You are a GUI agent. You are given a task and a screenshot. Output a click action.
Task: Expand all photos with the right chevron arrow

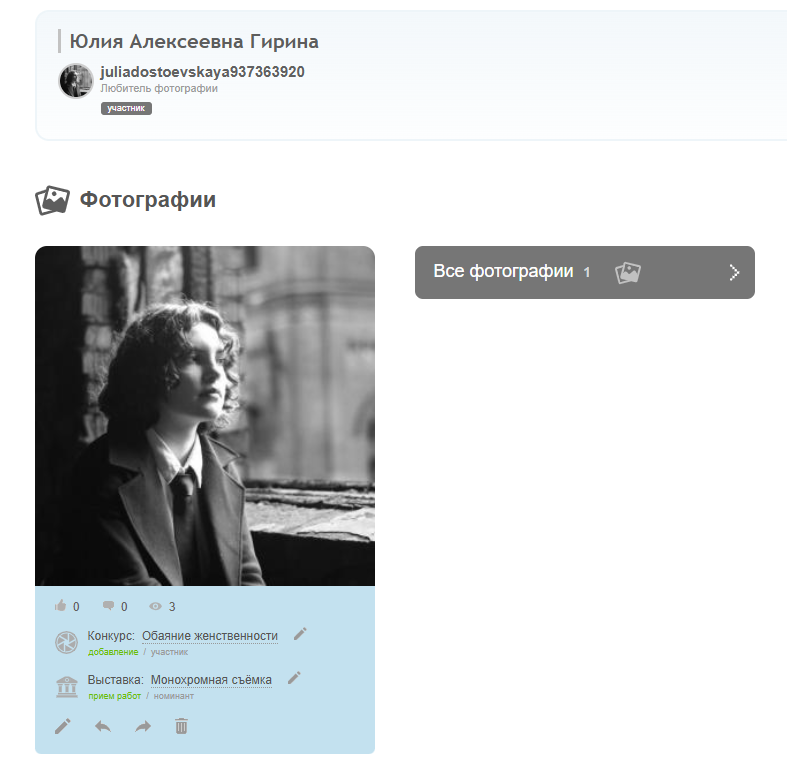[x=734, y=273]
